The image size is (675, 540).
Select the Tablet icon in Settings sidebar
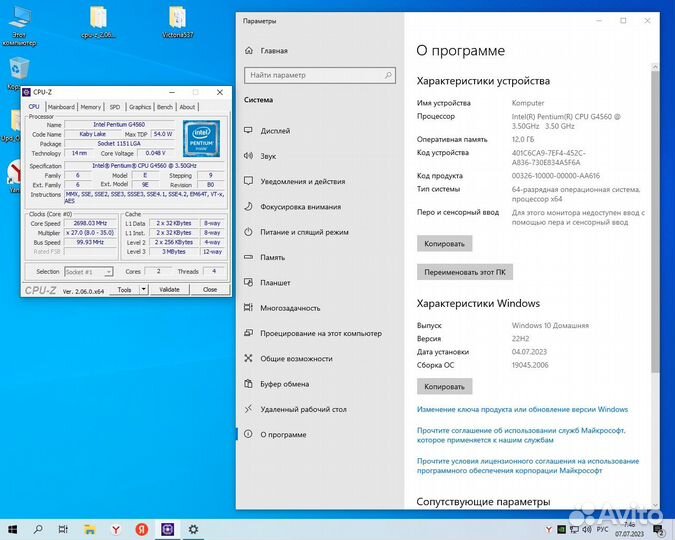click(x=248, y=282)
